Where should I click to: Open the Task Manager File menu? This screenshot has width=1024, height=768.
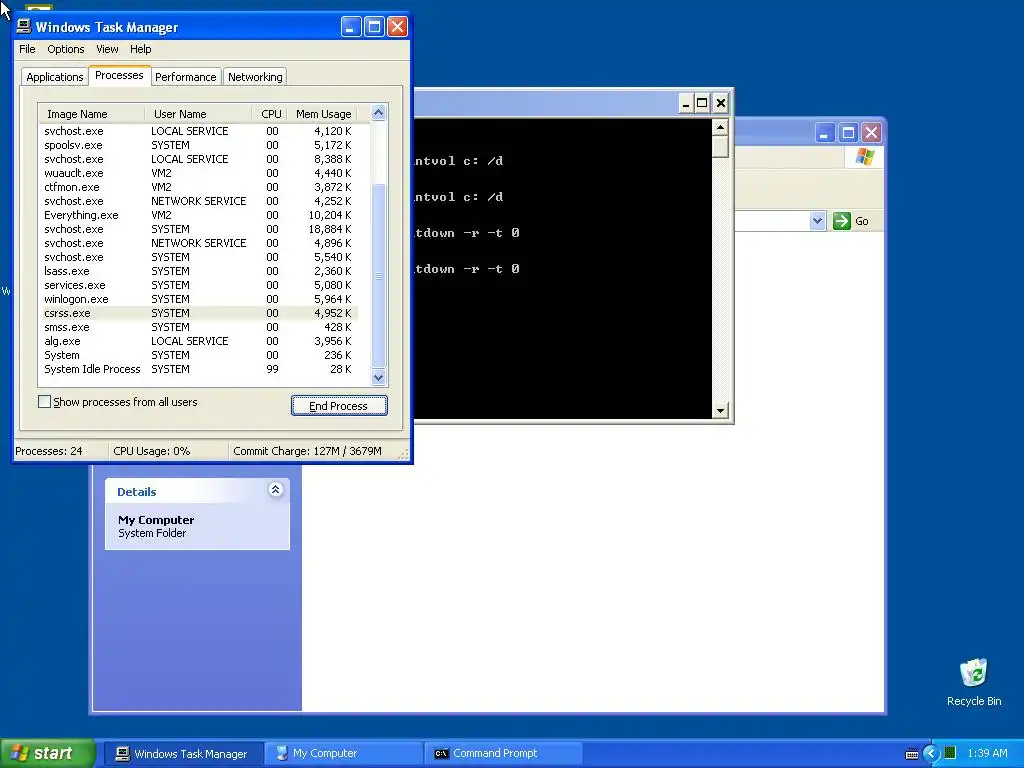coord(27,49)
